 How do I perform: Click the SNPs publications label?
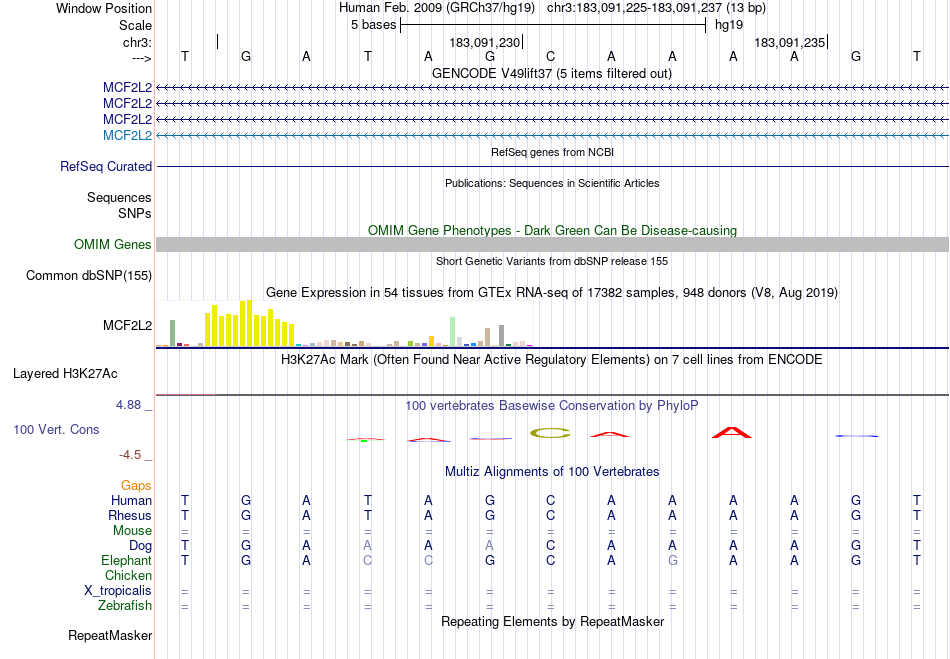tap(135, 213)
